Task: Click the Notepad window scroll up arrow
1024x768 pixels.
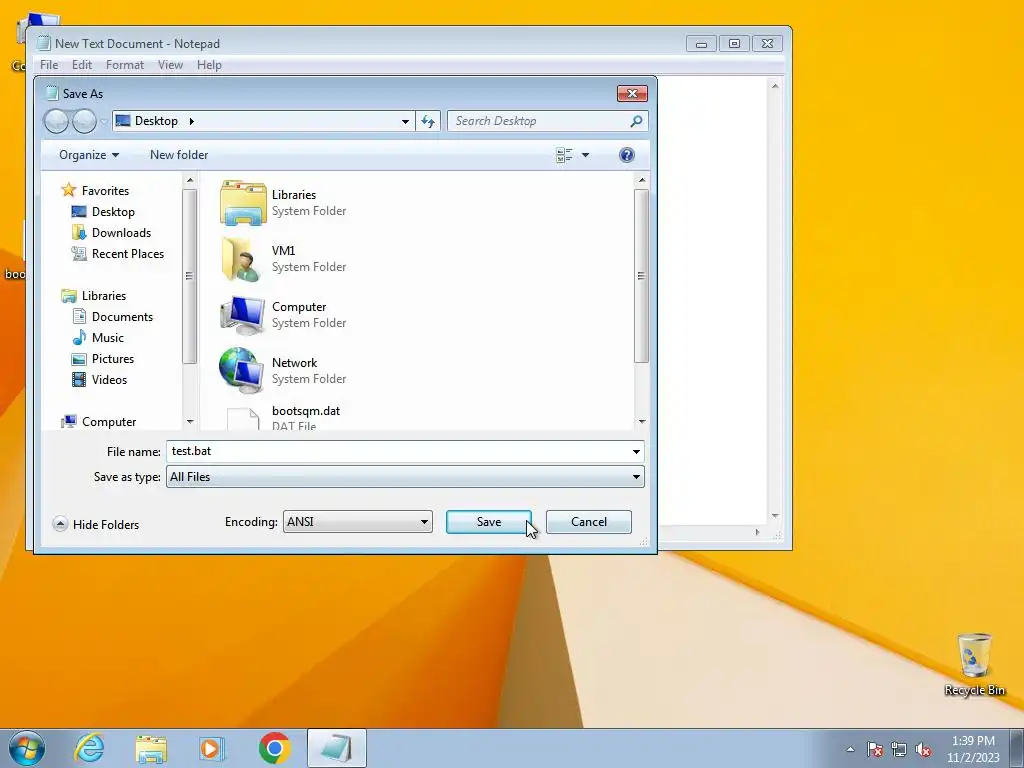Action: point(775,86)
